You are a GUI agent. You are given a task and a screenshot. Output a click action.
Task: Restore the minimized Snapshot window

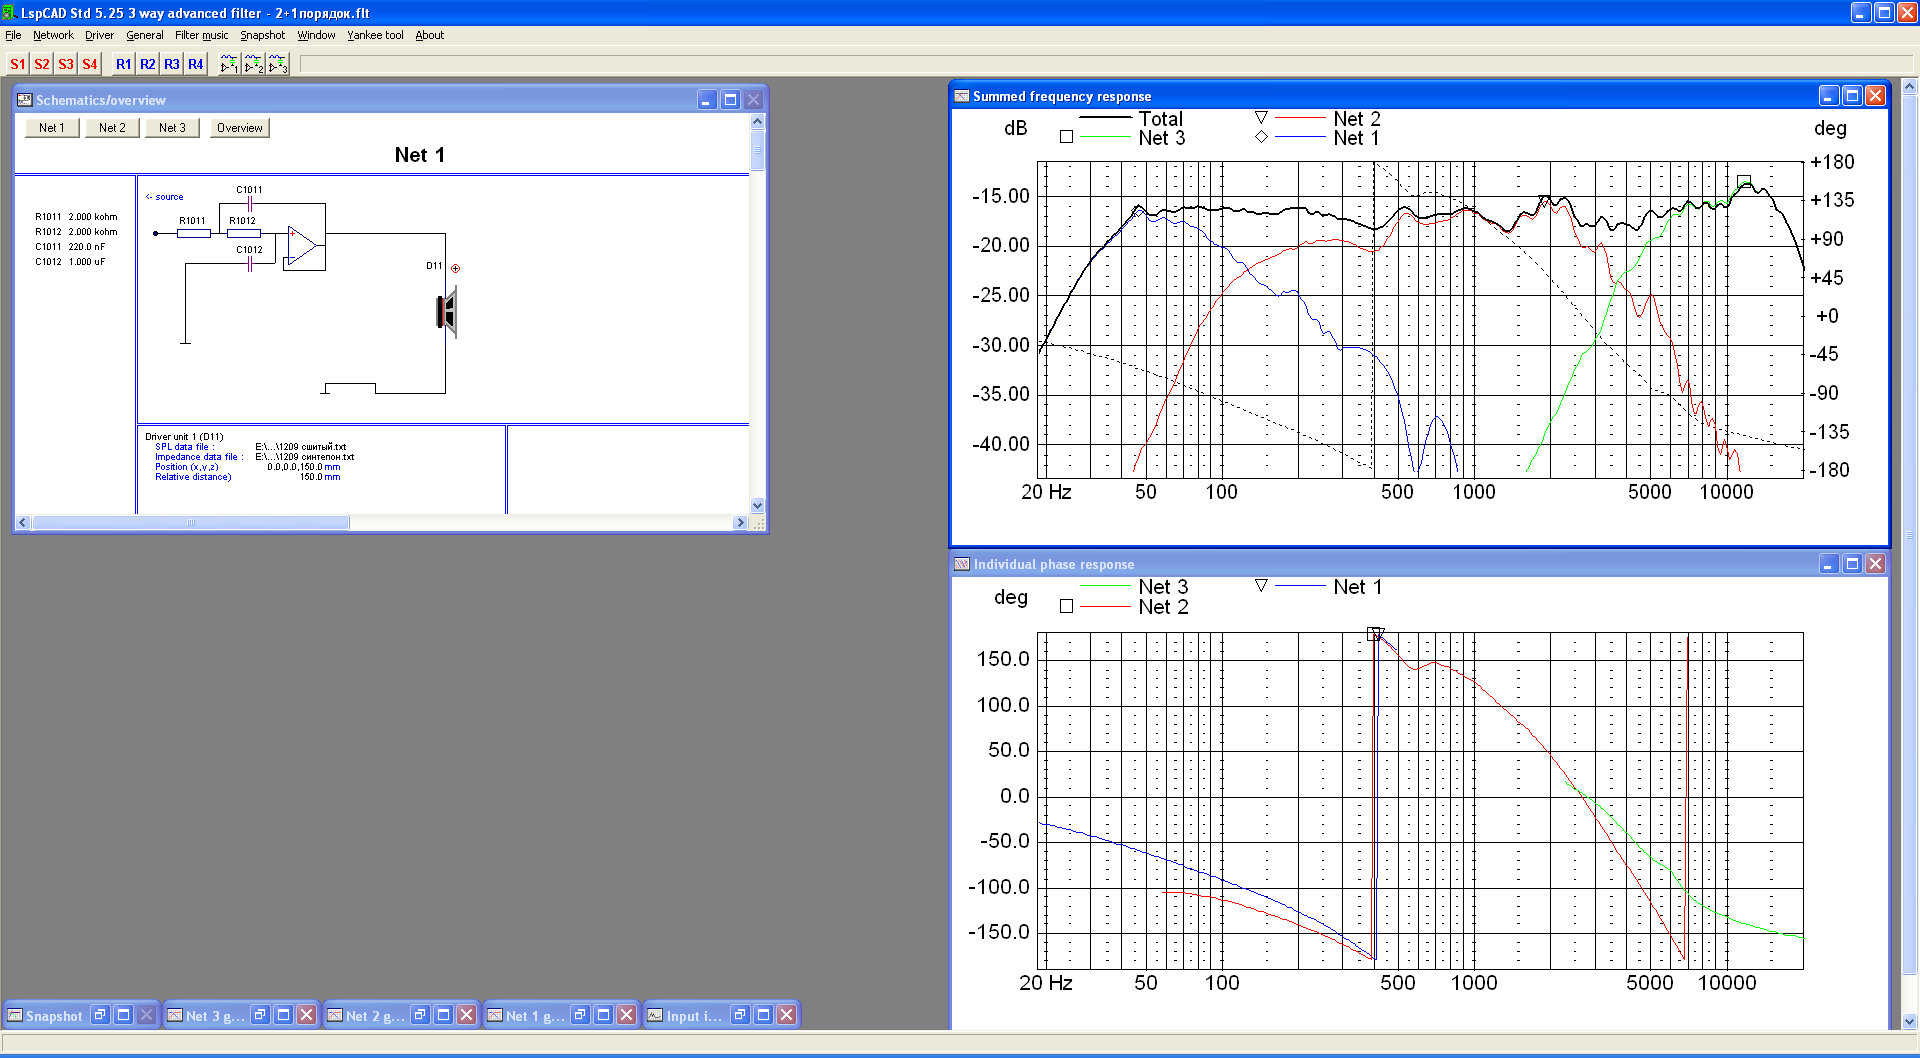(x=100, y=1015)
